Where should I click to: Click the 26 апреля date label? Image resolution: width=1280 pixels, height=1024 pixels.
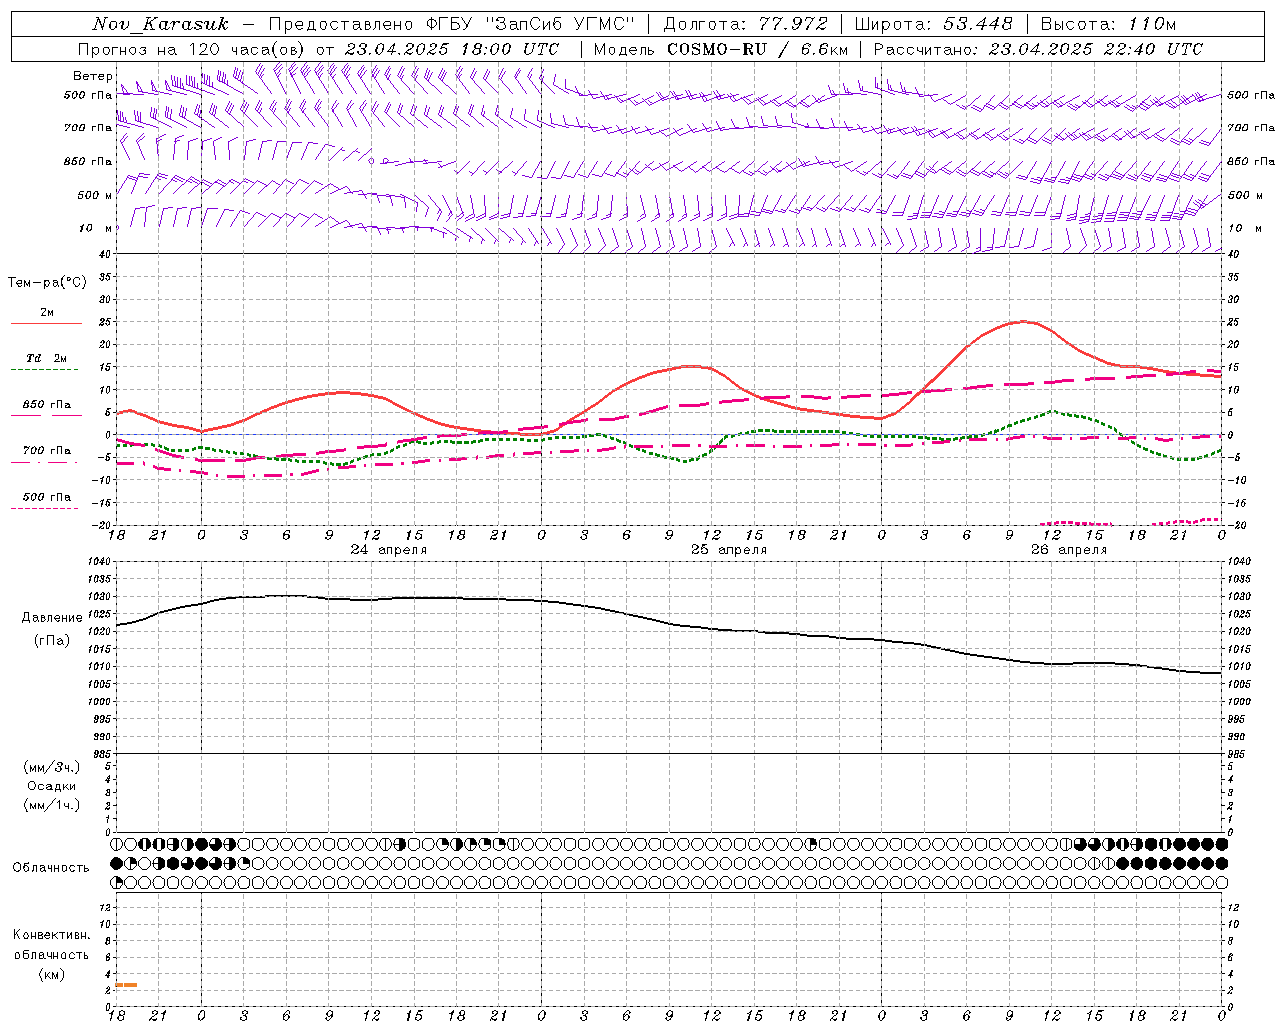[x=1069, y=550]
